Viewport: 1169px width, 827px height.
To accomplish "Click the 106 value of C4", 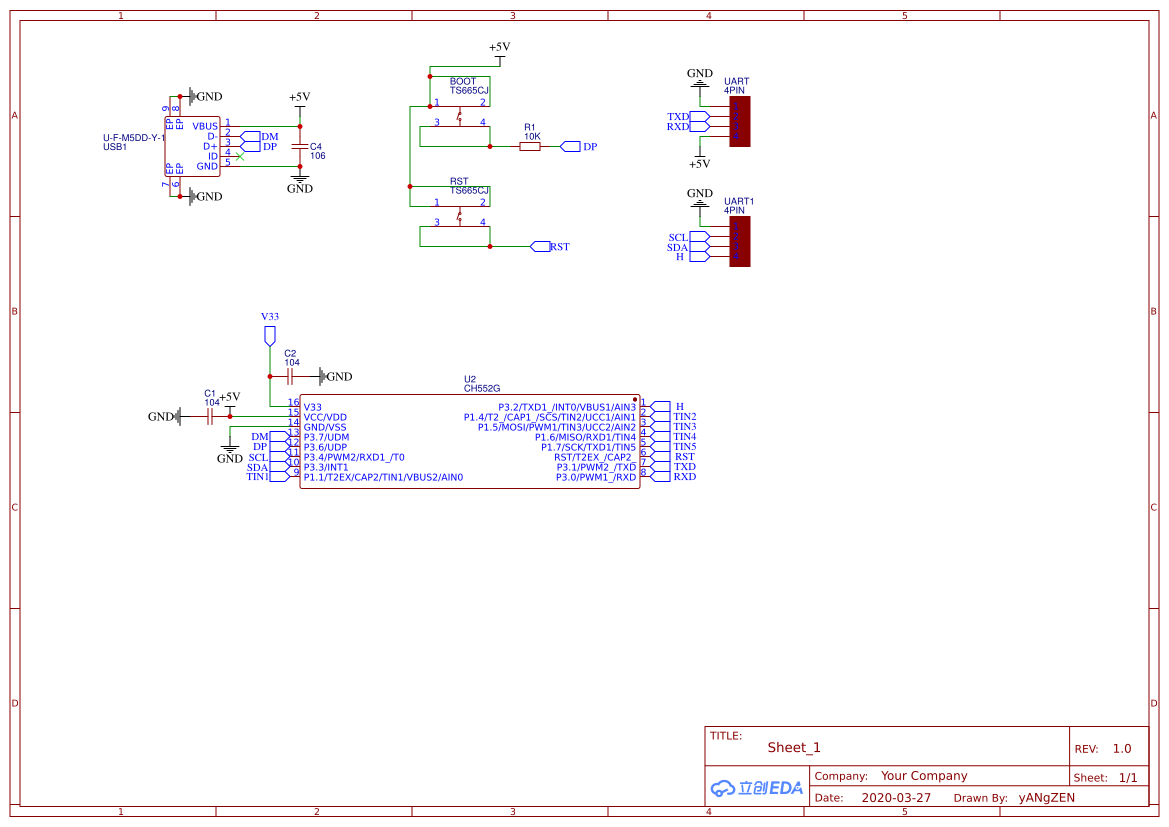I will [318, 156].
